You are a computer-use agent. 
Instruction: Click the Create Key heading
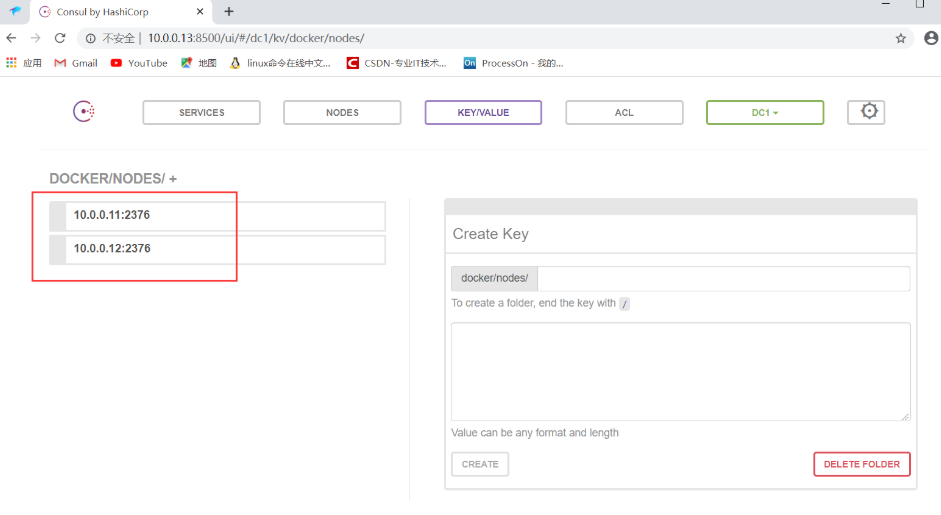tap(490, 233)
